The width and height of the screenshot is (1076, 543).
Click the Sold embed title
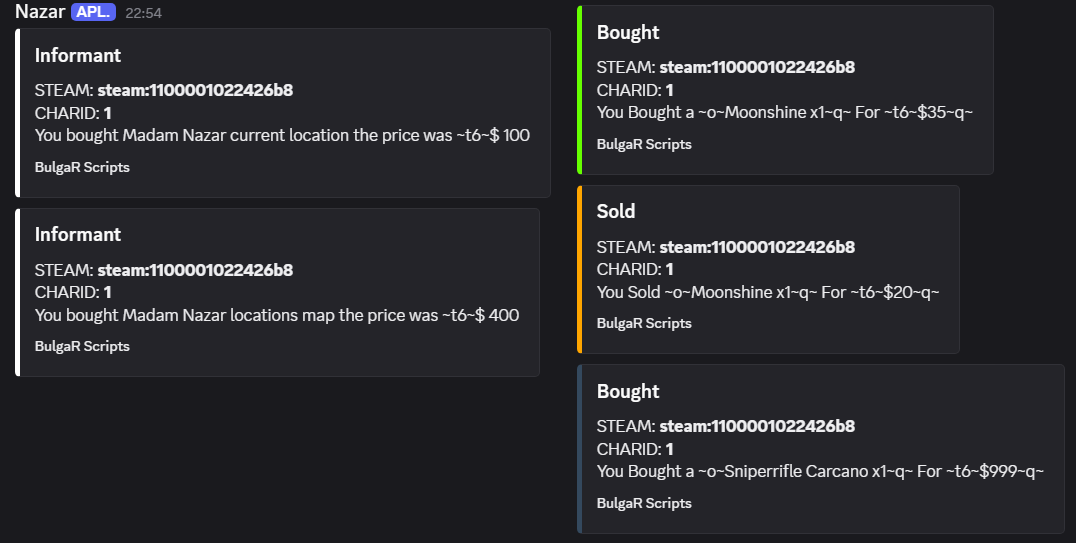(616, 211)
